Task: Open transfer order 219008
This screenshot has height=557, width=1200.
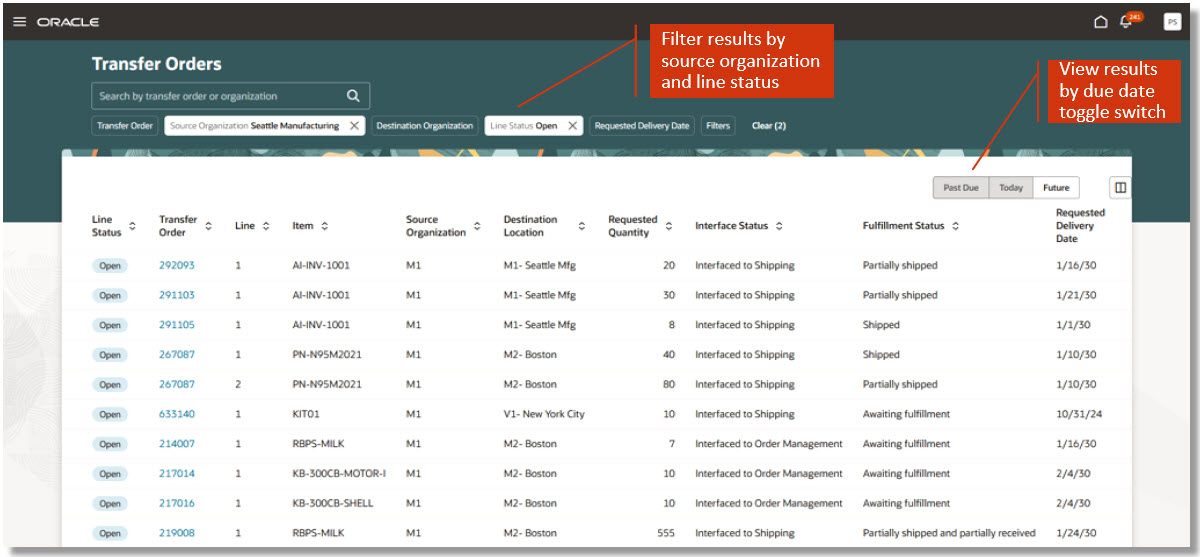Action: click(x=177, y=533)
